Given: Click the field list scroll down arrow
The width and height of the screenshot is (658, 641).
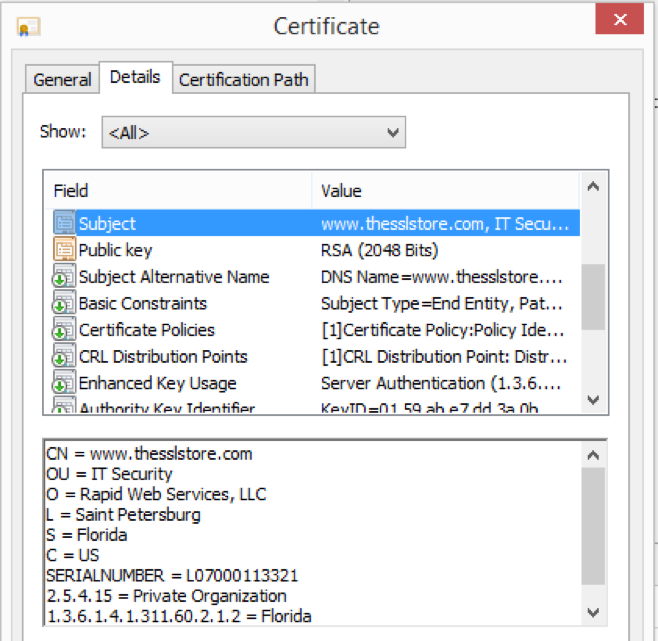Looking at the screenshot, I should (x=593, y=399).
